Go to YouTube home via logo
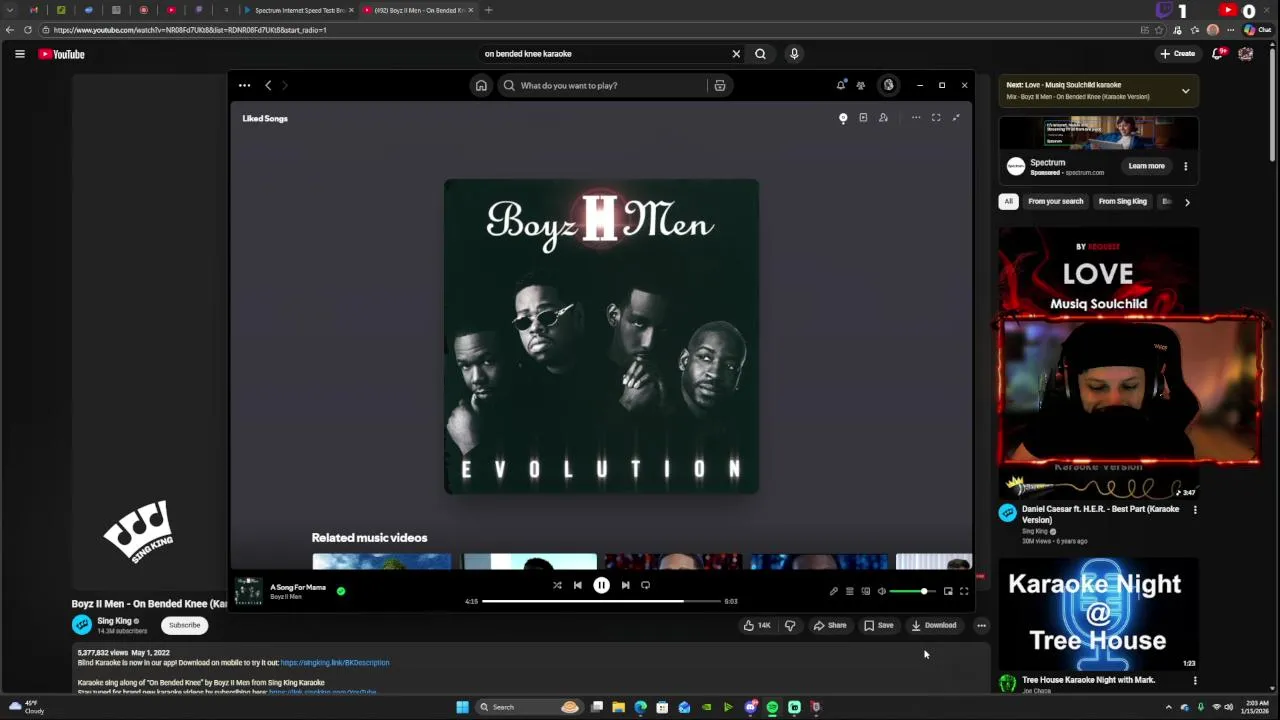 coord(62,54)
